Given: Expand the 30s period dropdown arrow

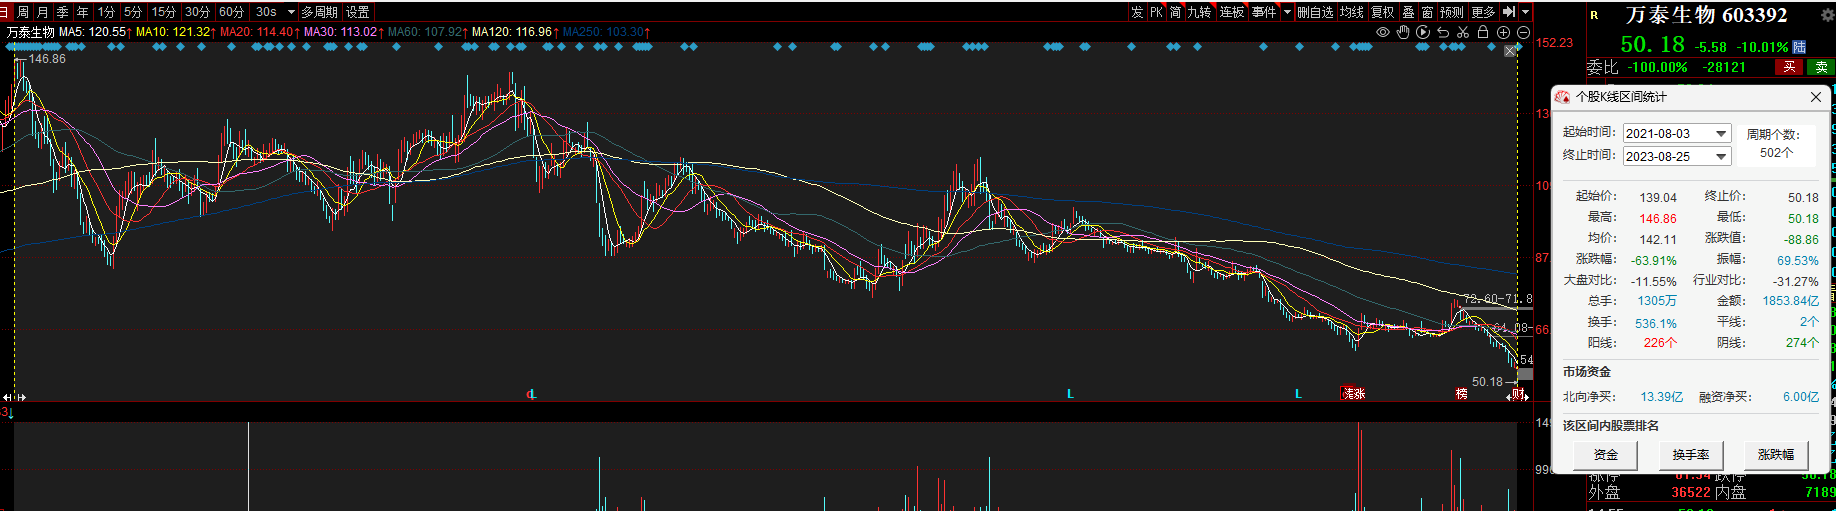Looking at the screenshot, I should click(x=291, y=12).
